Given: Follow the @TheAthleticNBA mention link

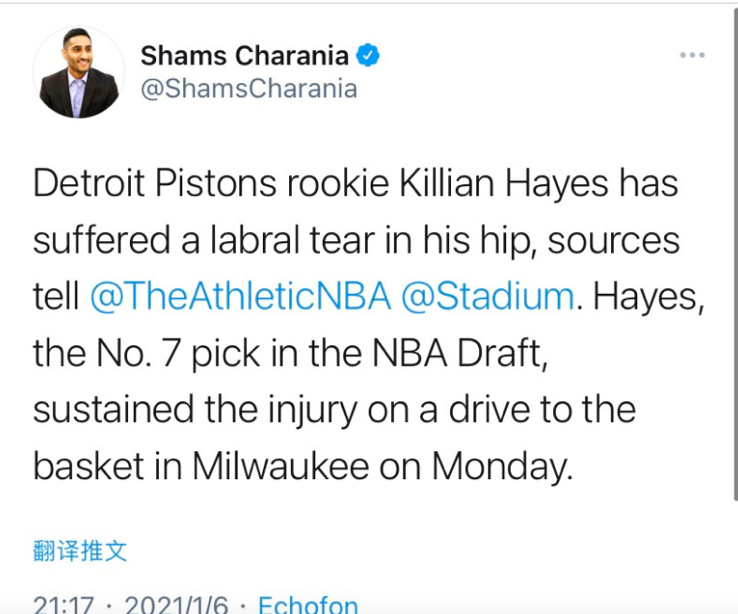Looking at the screenshot, I should coord(241,296).
